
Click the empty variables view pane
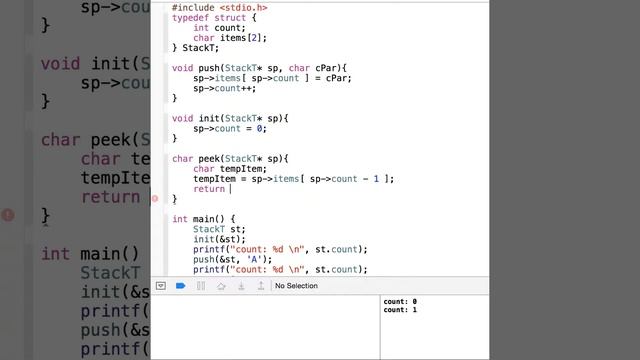click(265, 327)
